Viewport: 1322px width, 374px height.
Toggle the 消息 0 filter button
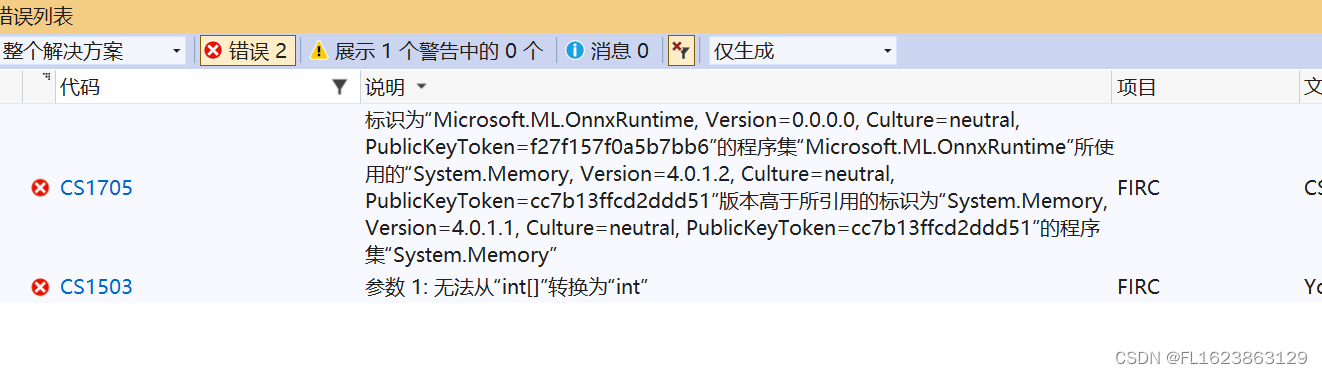607,50
